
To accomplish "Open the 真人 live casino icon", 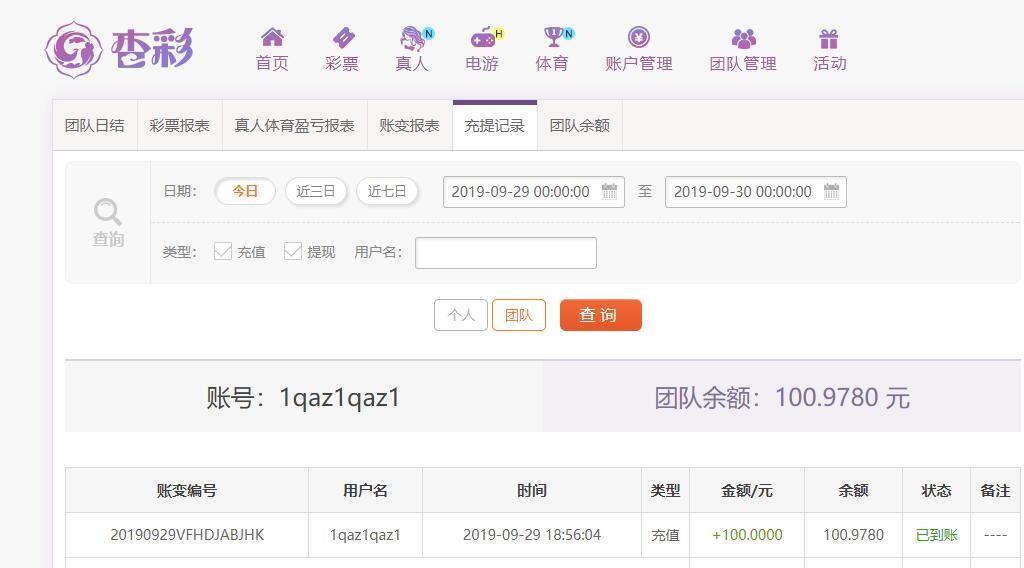I will click(414, 39).
